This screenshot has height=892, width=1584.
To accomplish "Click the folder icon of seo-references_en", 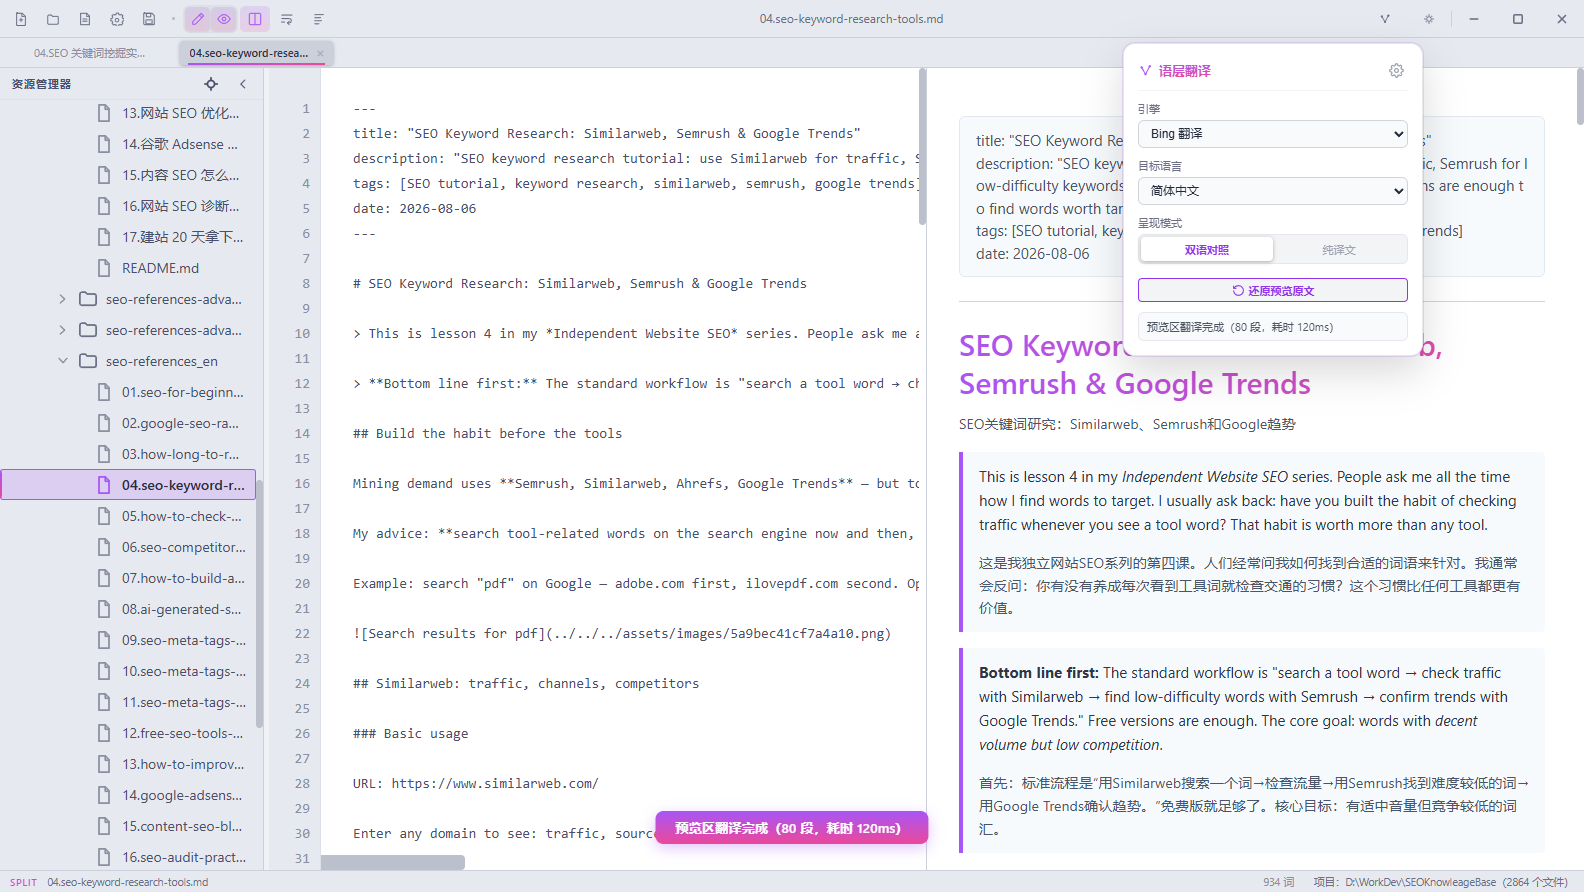I will coord(88,361).
